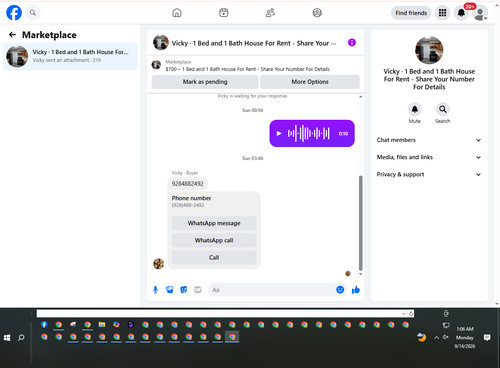Click the chat header profile picture

(x=161, y=43)
